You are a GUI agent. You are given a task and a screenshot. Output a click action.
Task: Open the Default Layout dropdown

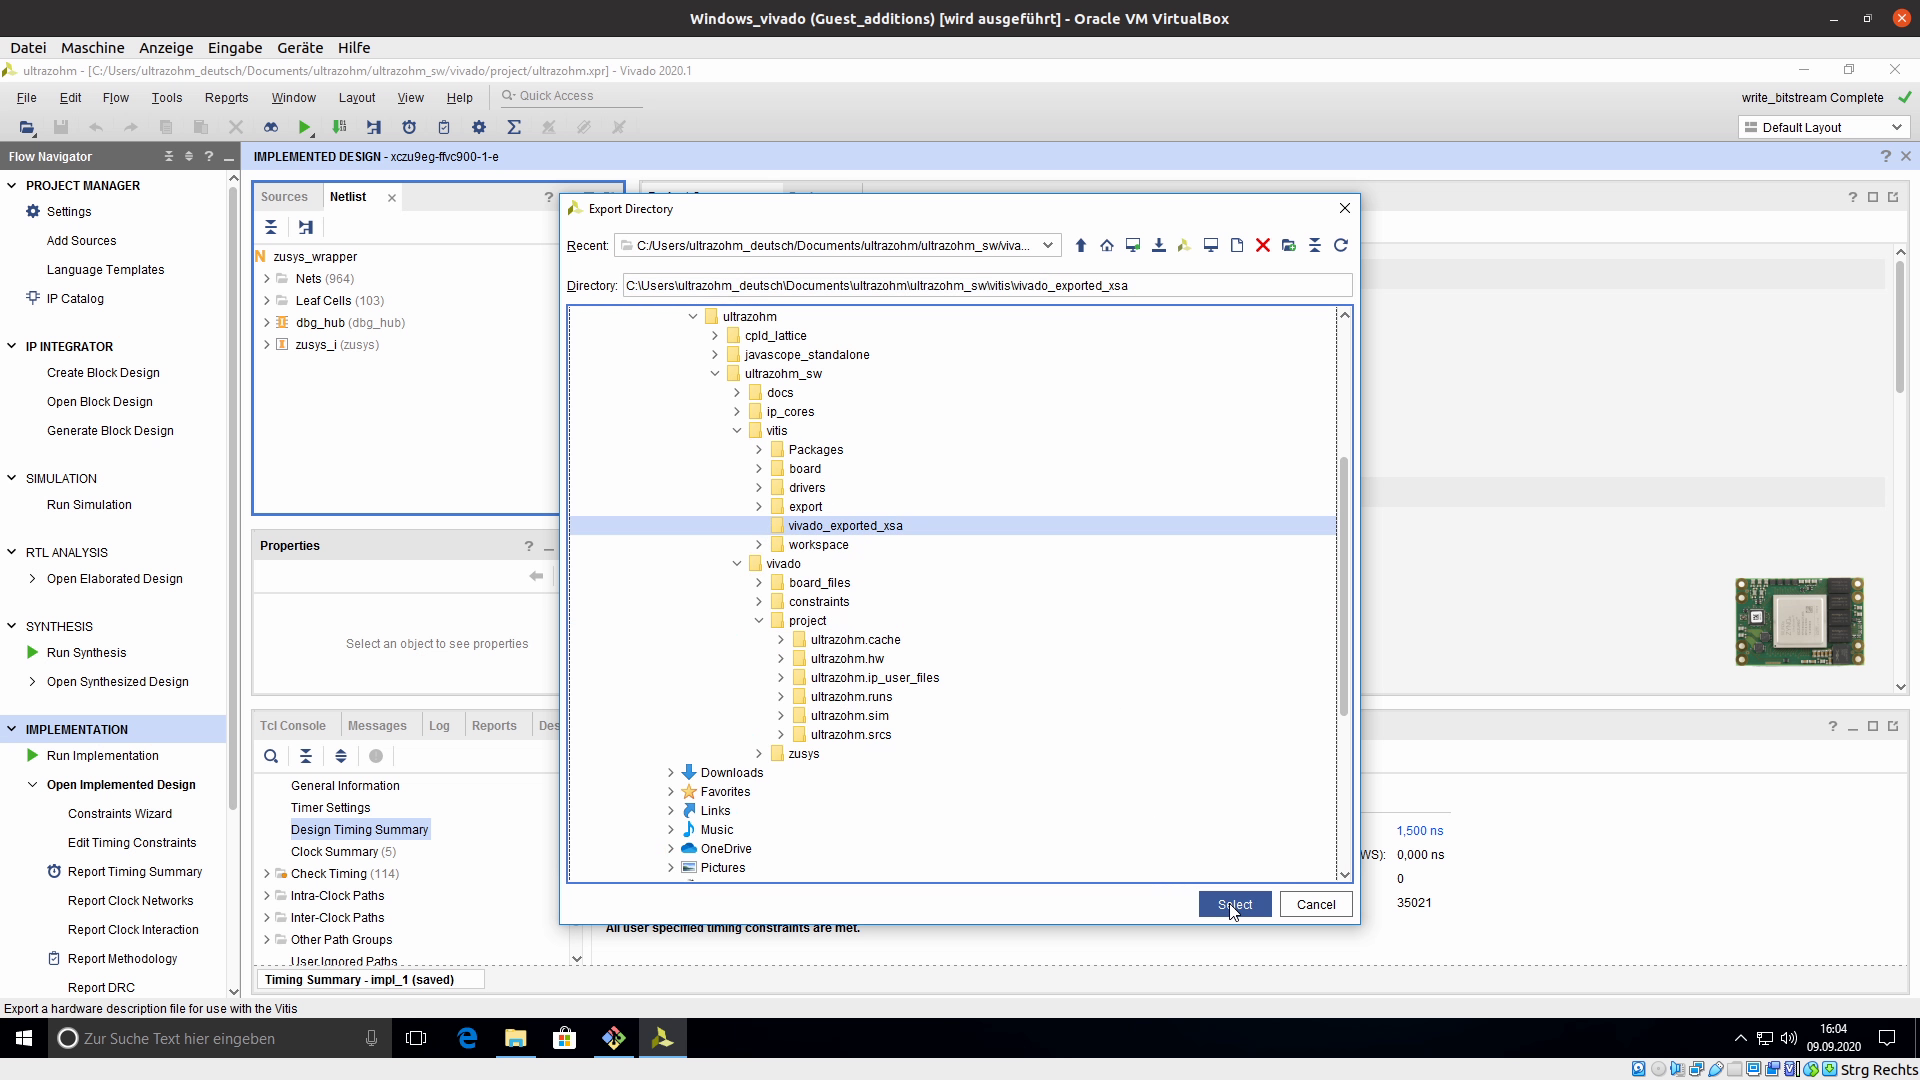point(1824,127)
